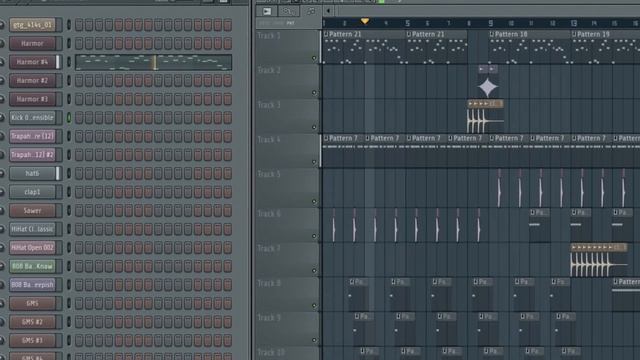Viewport: 640px width, 360px height.
Task: Toggle mute dot for Track 5
Action: (x=314, y=201)
